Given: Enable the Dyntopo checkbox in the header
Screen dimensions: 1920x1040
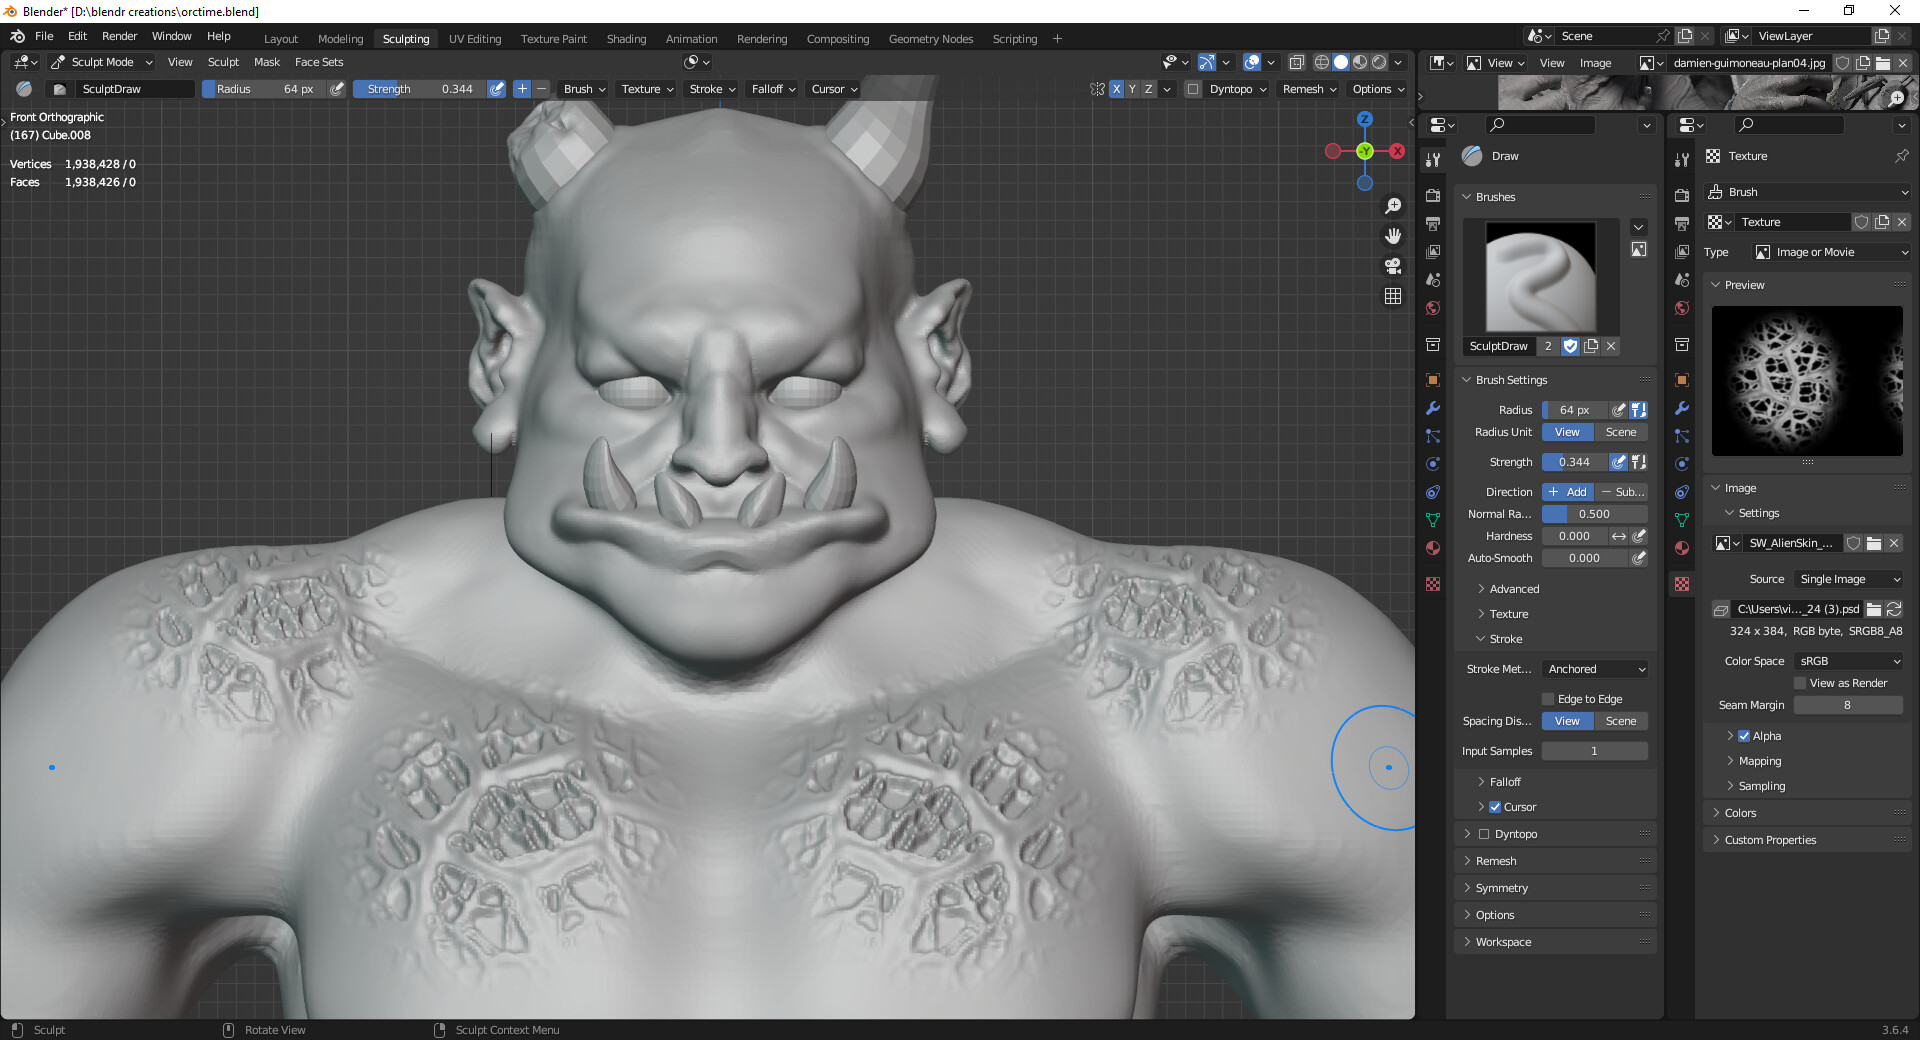Looking at the screenshot, I should click(x=1191, y=89).
